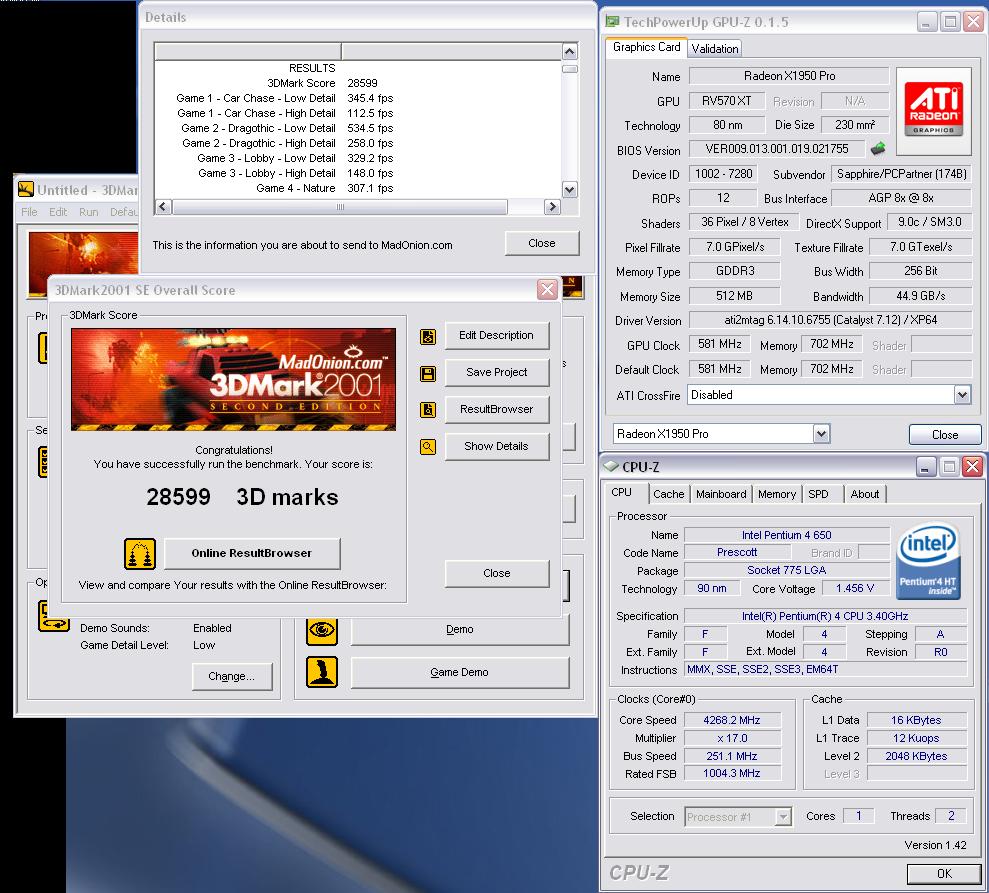Click the Save Project floppy icon
Viewport: 989px width, 893px height.
click(428, 373)
